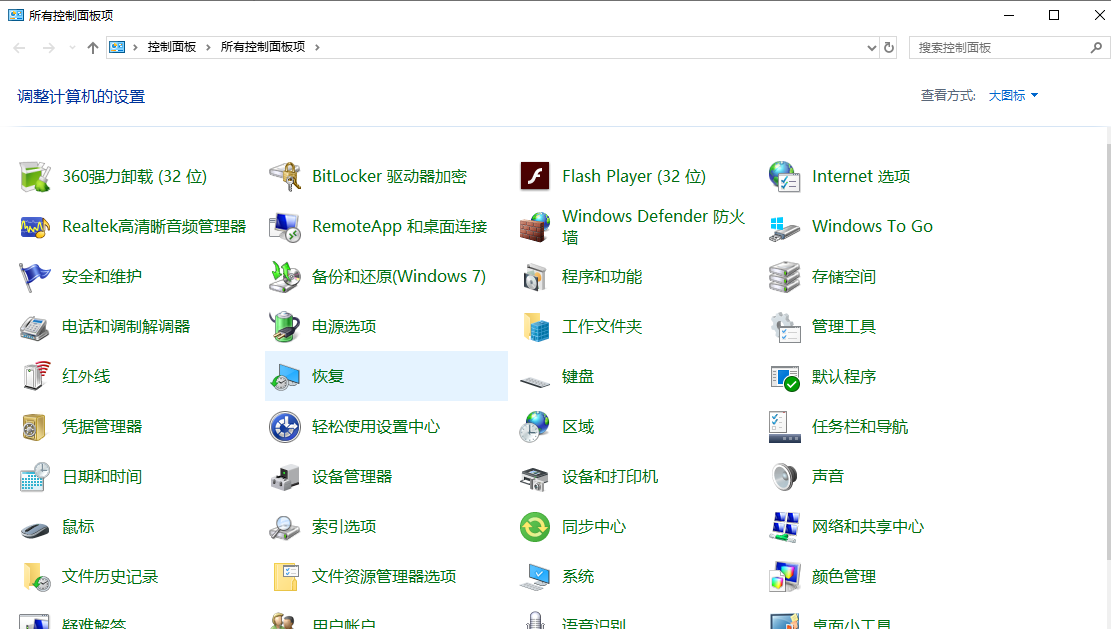Open 程序和功能 icon
The image size is (1111, 629).
pyautogui.click(x=535, y=277)
